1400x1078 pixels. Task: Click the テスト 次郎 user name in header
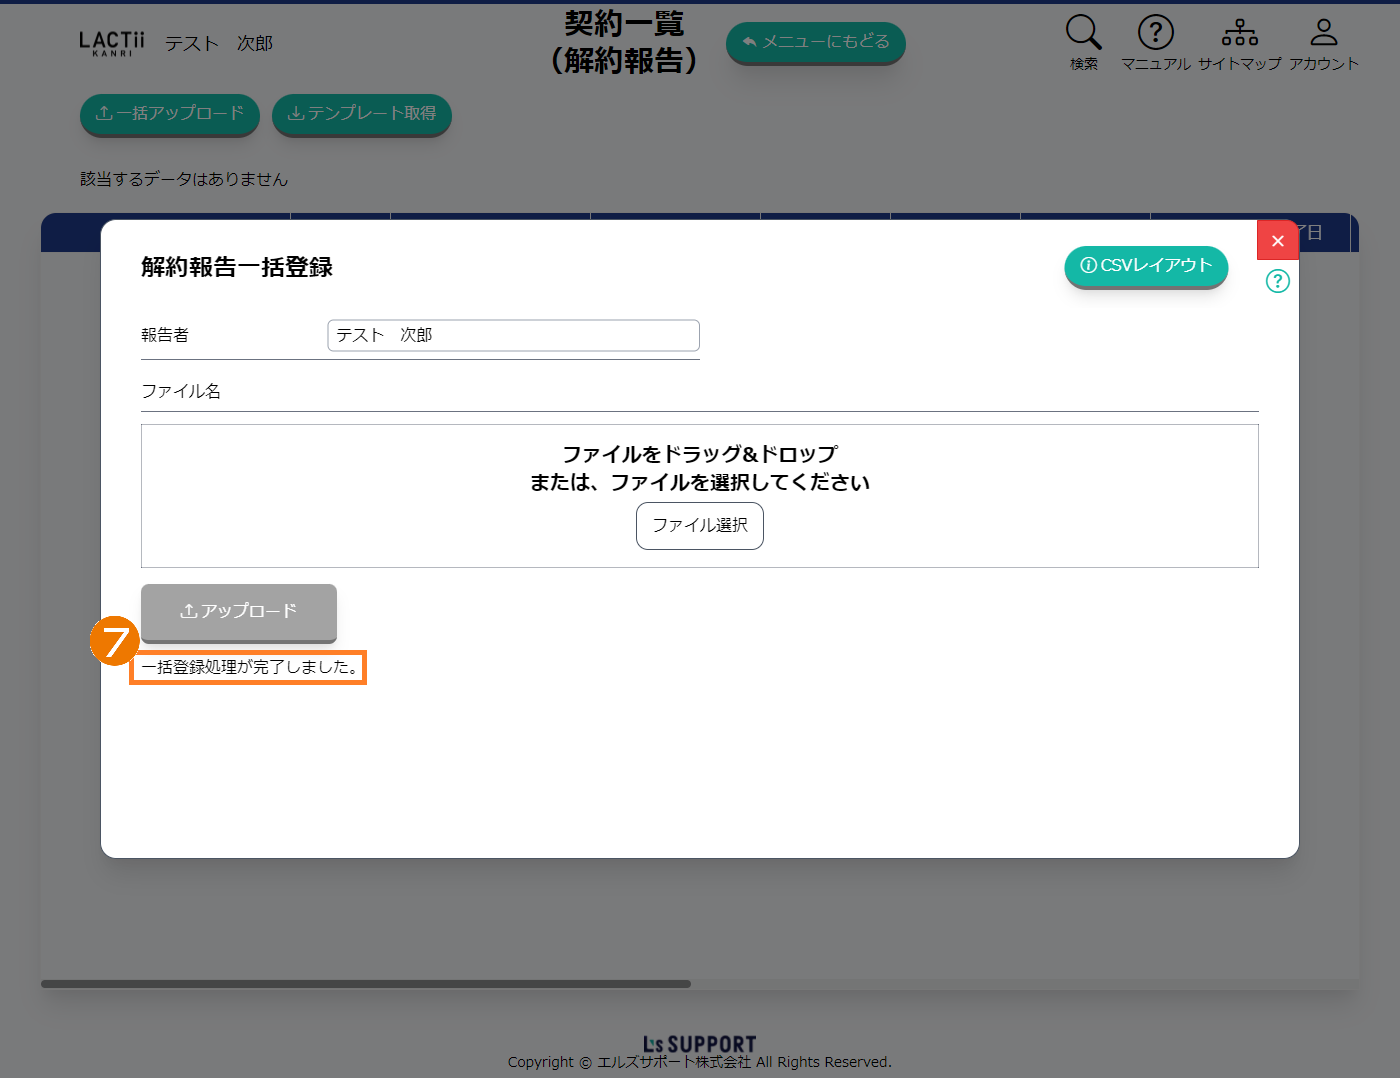point(218,44)
